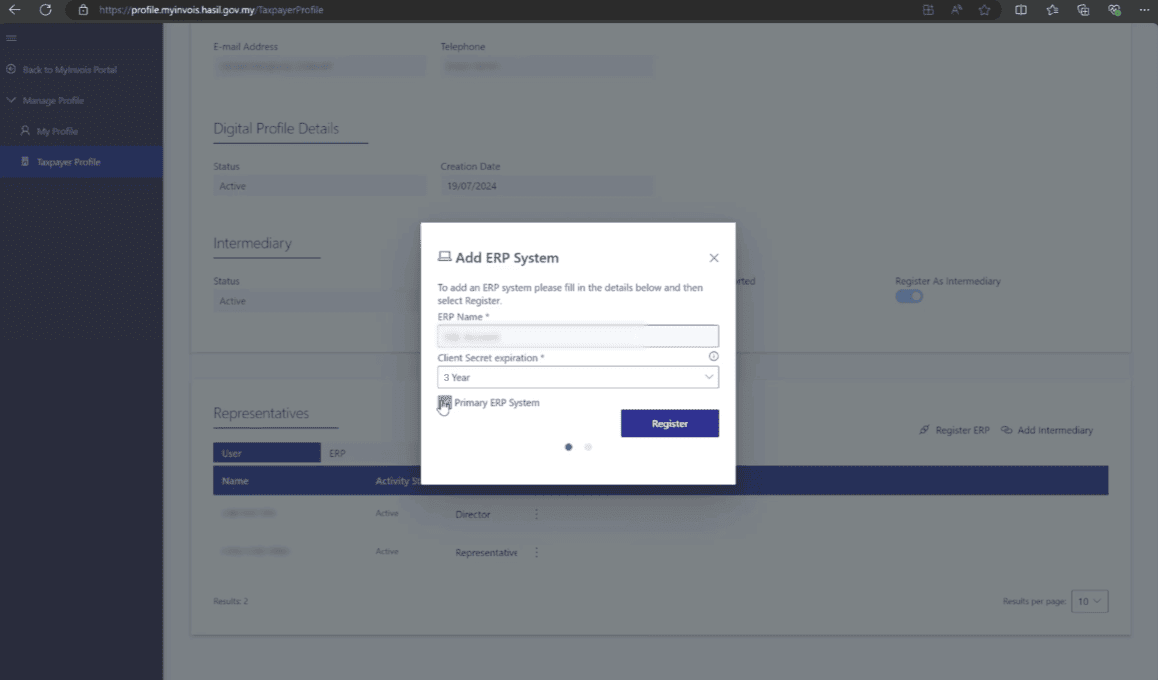Select the E-mail Address field
The height and width of the screenshot is (680, 1158).
coord(320,66)
